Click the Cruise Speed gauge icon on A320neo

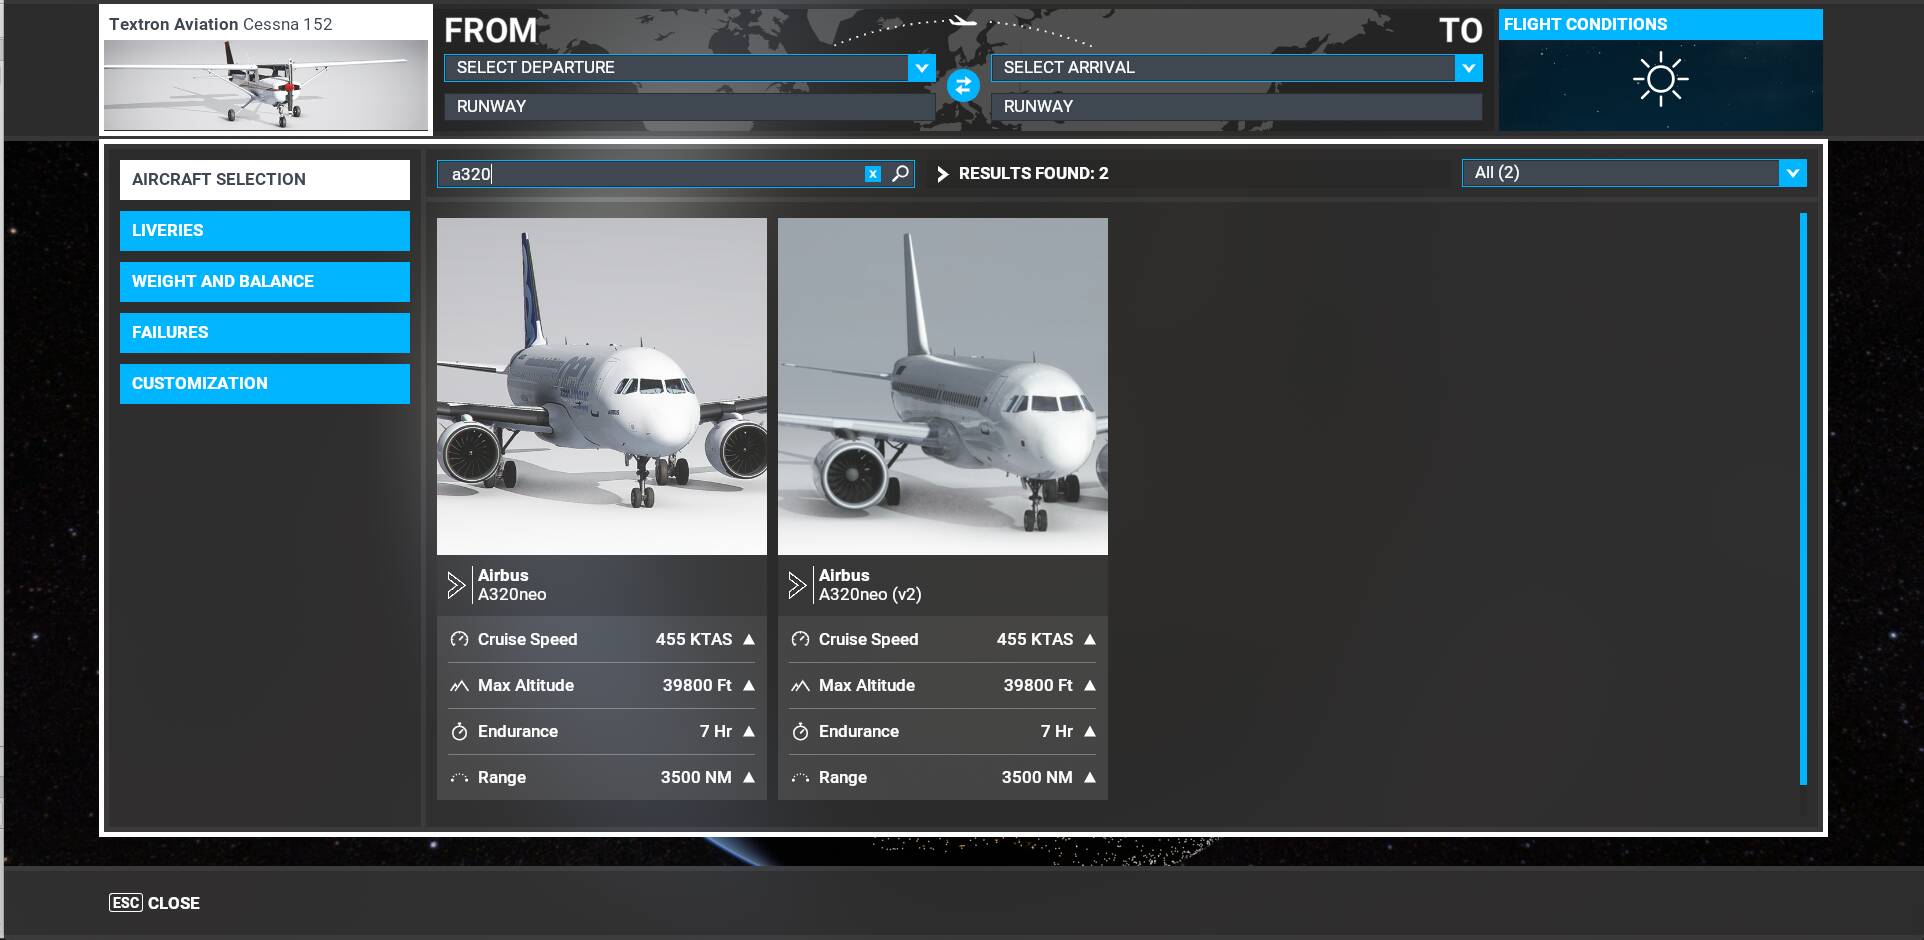(x=458, y=639)
